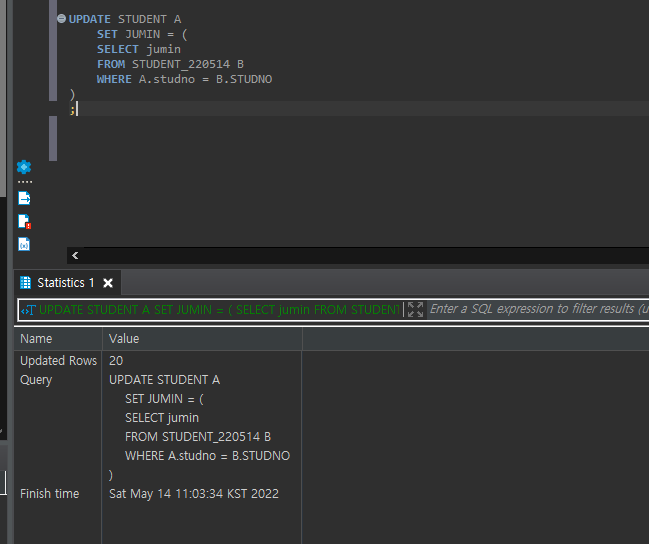The height and width of the screenshot is (544, 649).
Task: Click 'SELECT jumin' in the results Query value
Action: coord(162,418)
